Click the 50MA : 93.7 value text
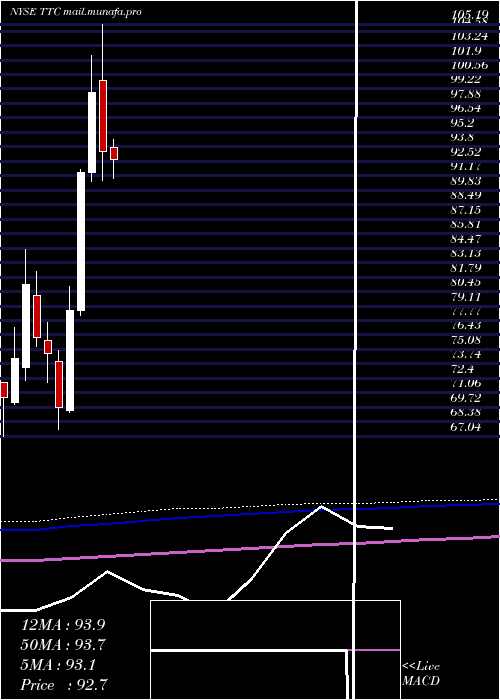Screen dimensions: 500x700 [x=63, y=645]
